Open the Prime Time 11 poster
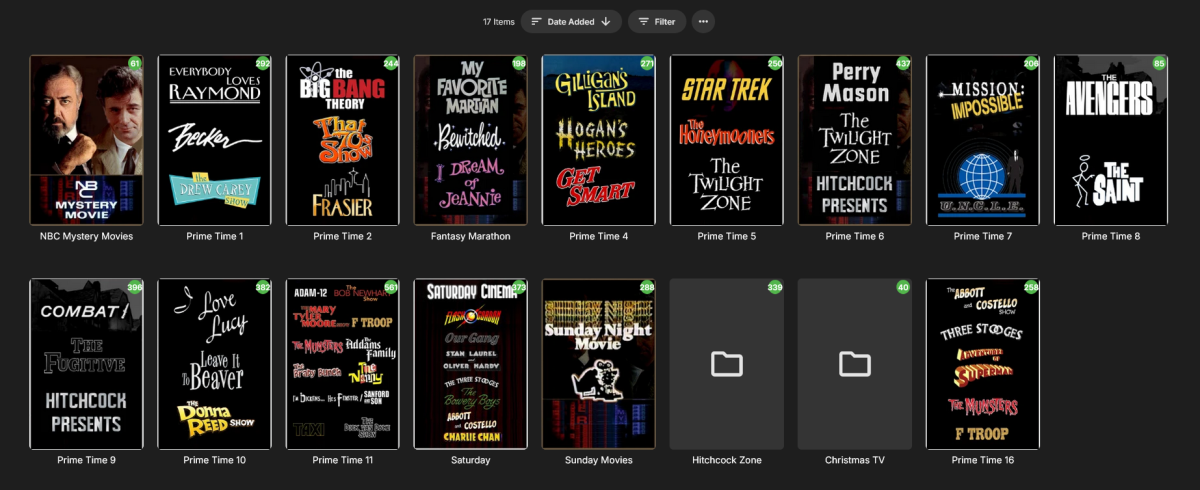1200x490 pixels. 342,364
